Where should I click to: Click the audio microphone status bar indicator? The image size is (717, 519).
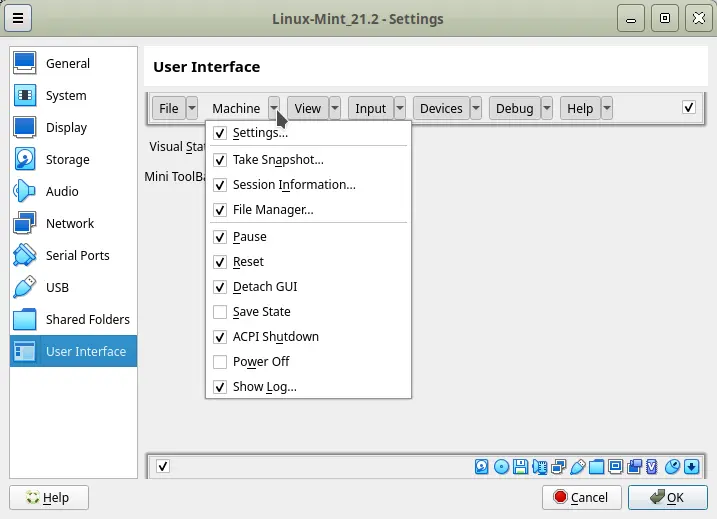(540, 467)
